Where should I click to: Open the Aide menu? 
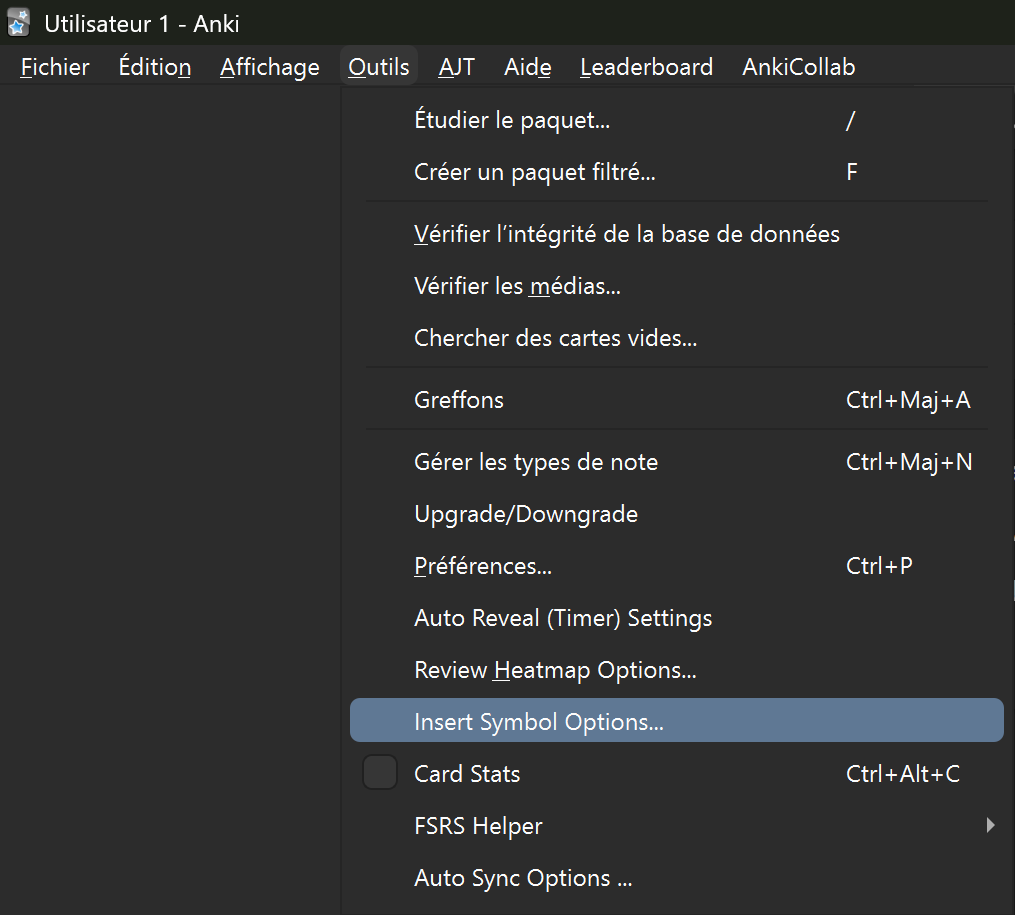[x=527, y=67]
